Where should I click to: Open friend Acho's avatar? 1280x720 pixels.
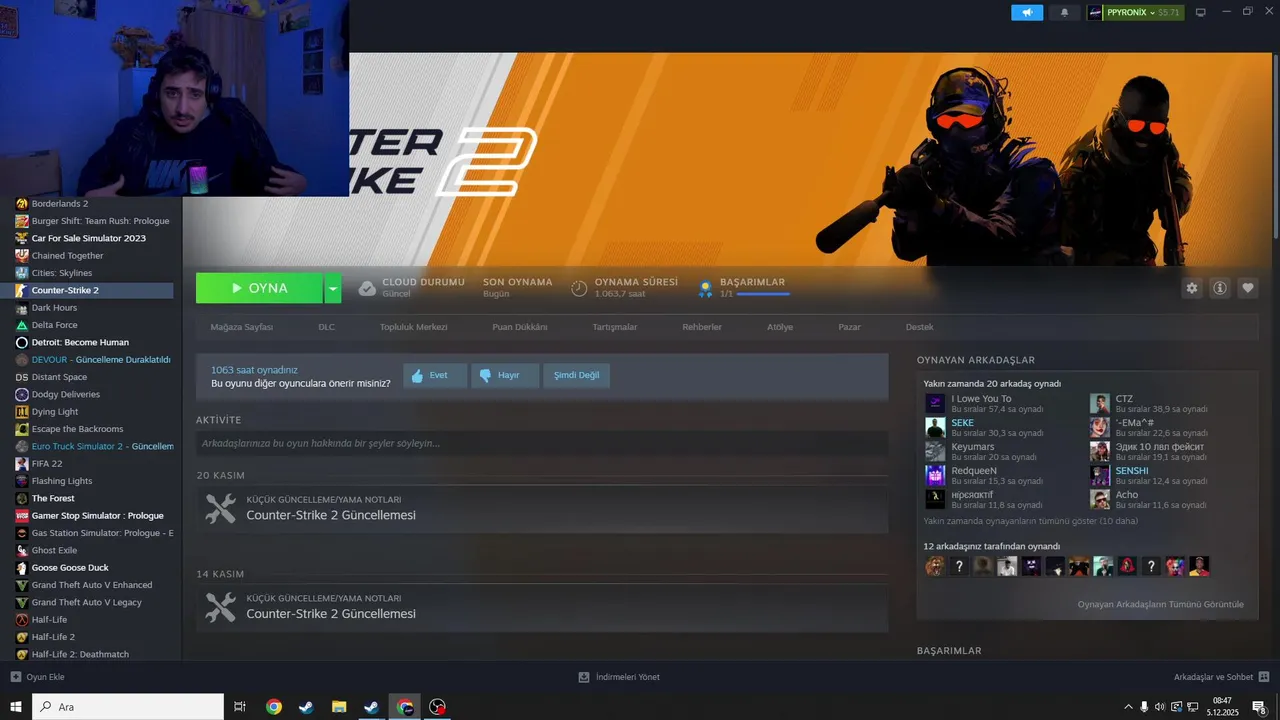pos(1100,500)
